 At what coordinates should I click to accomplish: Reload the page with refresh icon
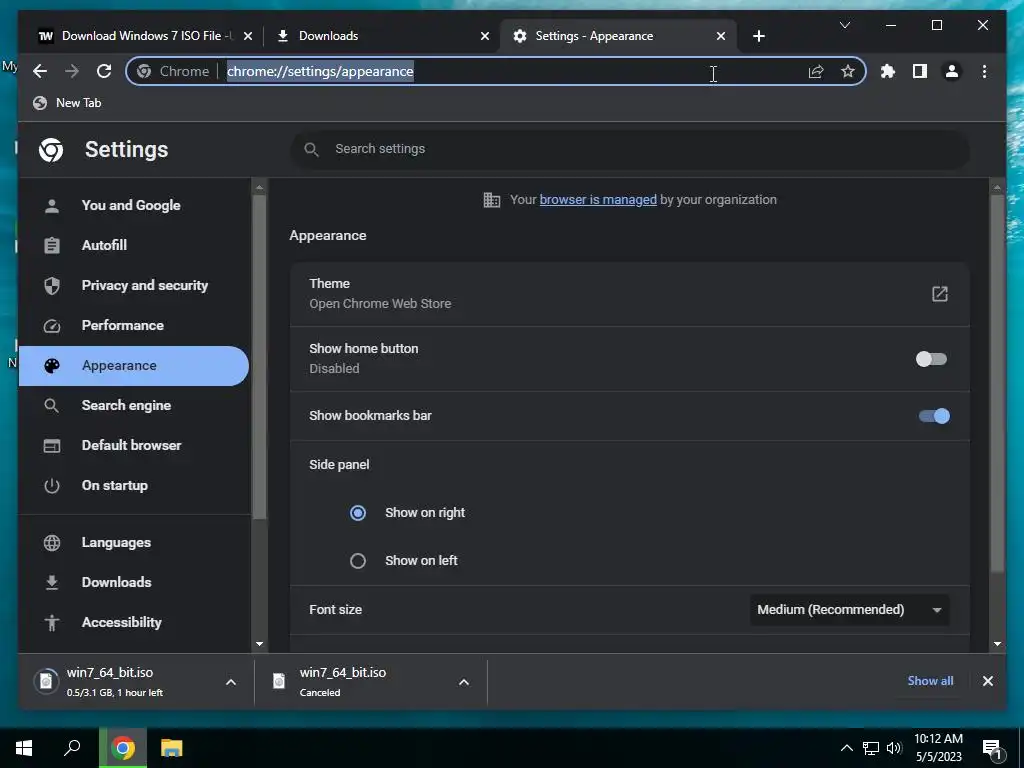pyautogui.click(x=104, y=71)
